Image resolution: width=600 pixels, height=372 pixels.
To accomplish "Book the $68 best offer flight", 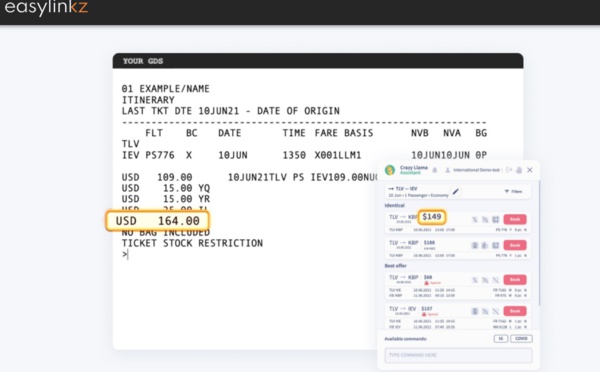I will pos(515,280).
